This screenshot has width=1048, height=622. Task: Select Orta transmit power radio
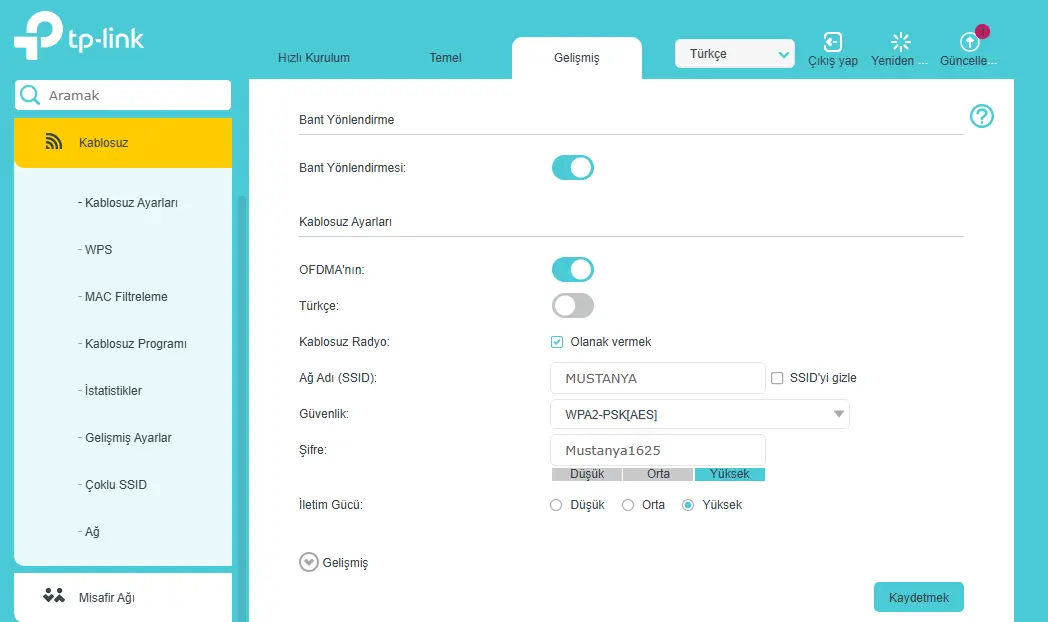628,505
